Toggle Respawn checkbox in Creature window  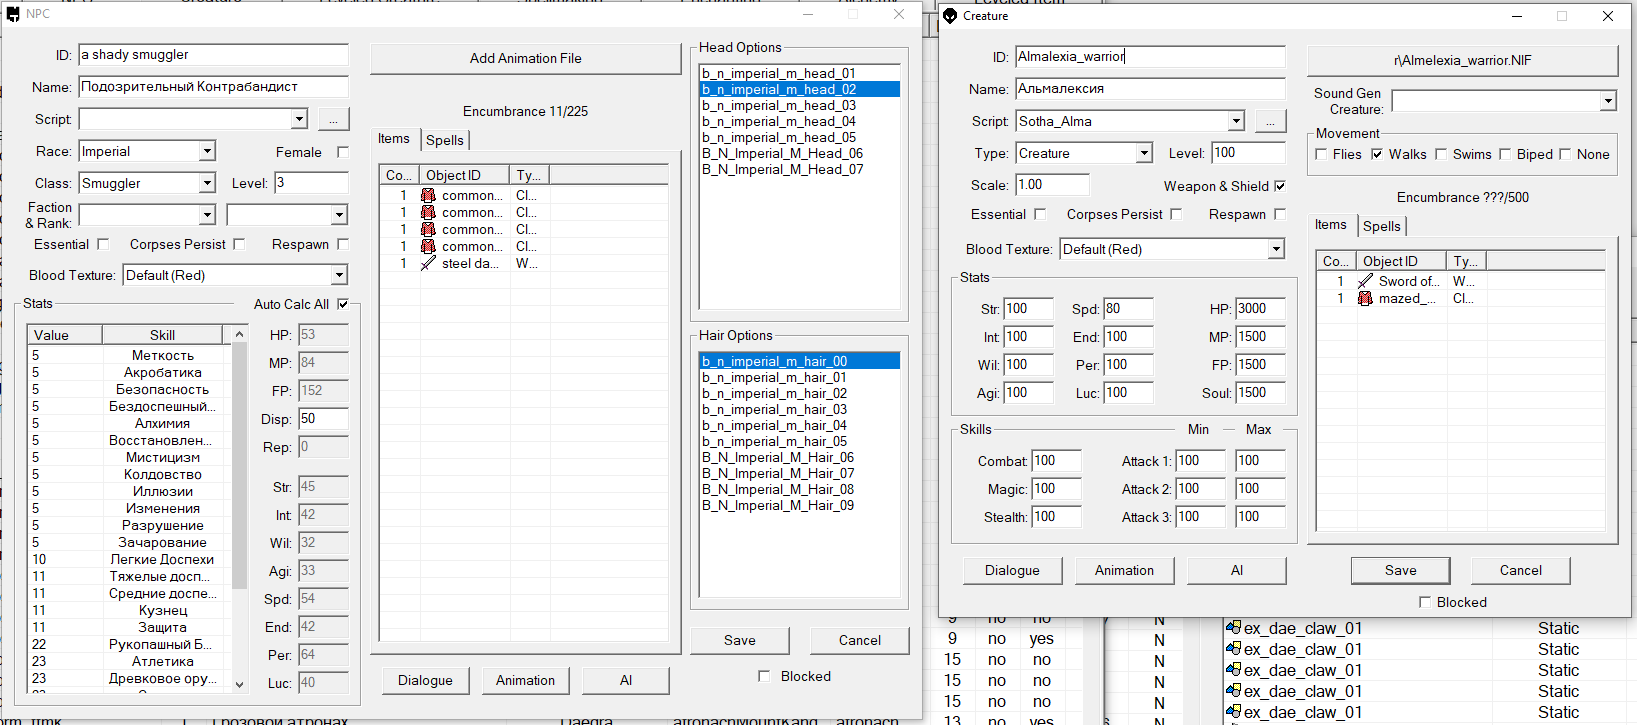[x=1280, y=214]
